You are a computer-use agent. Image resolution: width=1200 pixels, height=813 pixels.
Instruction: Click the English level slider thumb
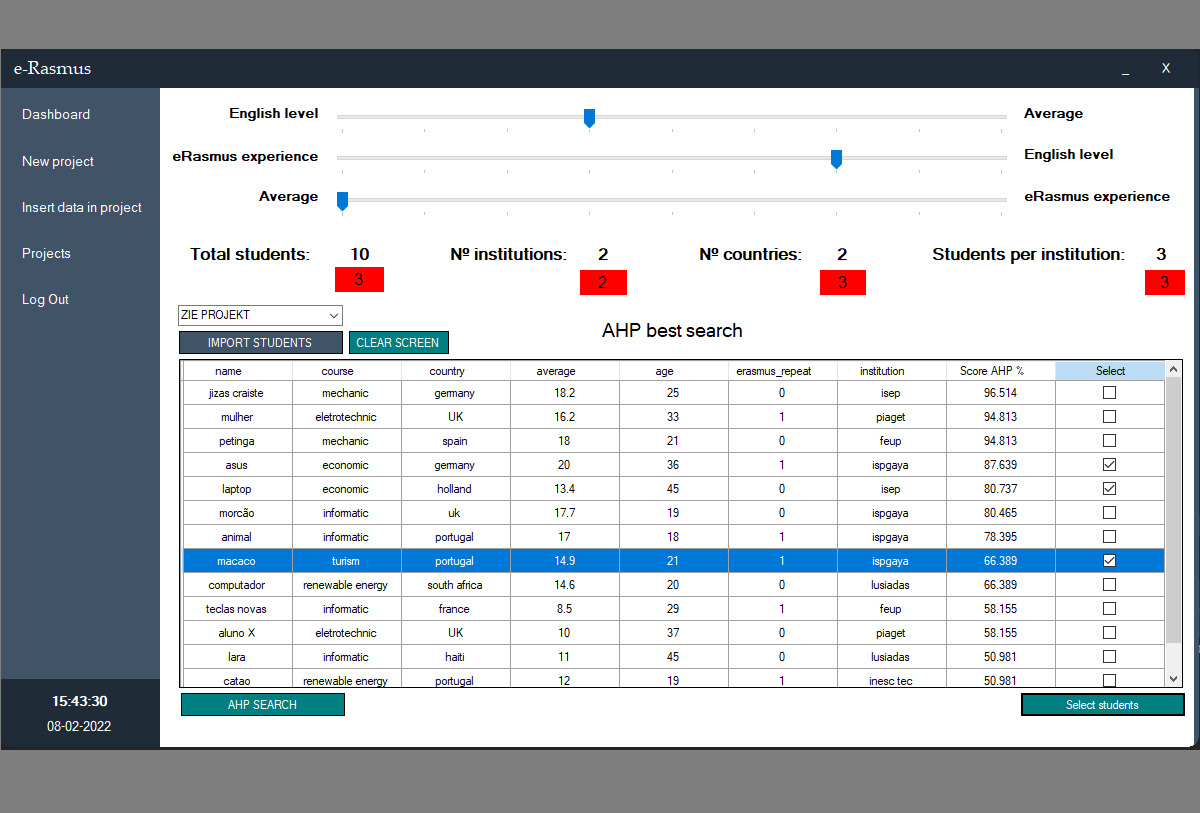click(589, 118)
